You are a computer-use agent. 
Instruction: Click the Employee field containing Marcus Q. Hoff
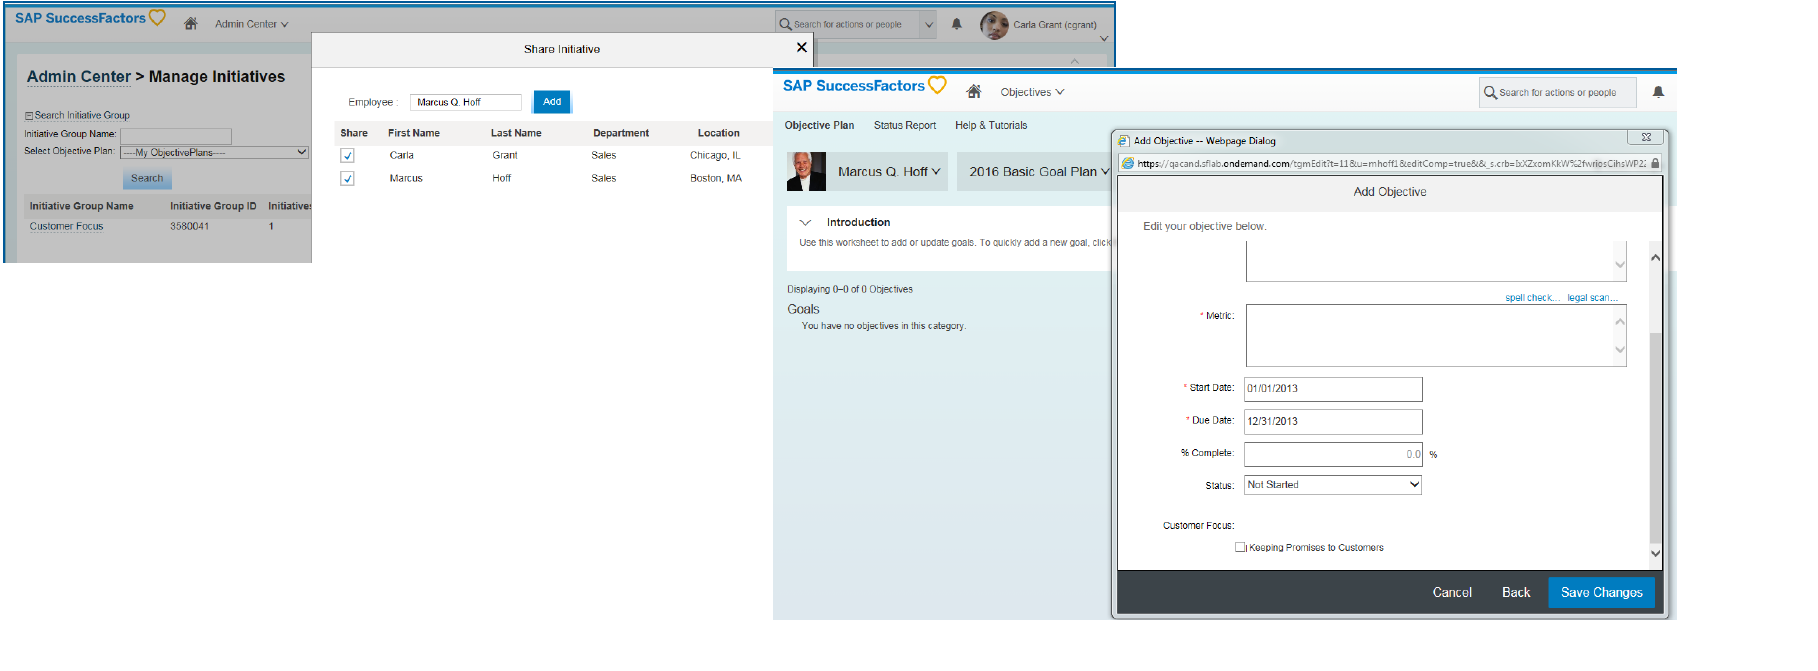pos(466,102)
